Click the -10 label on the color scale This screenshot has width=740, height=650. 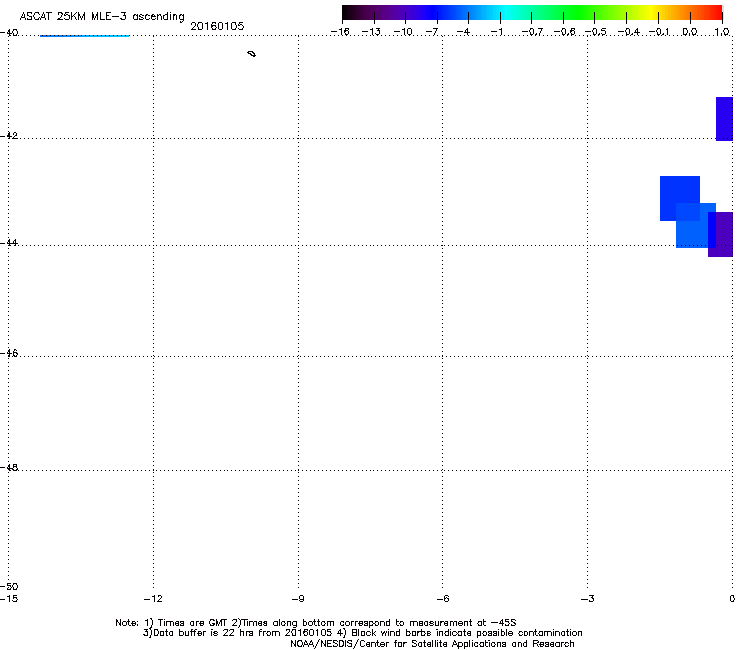point(403,32)
